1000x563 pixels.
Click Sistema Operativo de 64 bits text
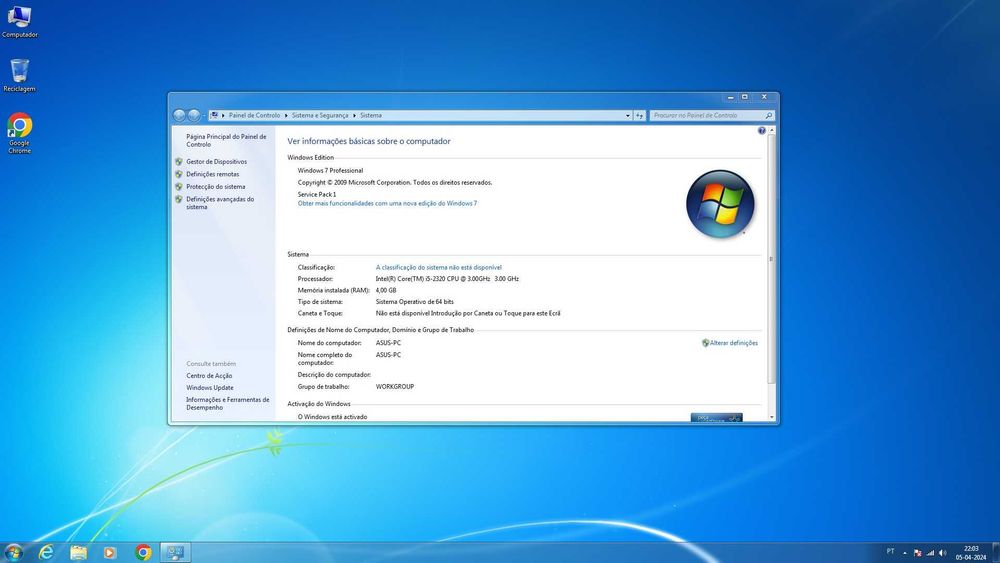tap(415, 302)
